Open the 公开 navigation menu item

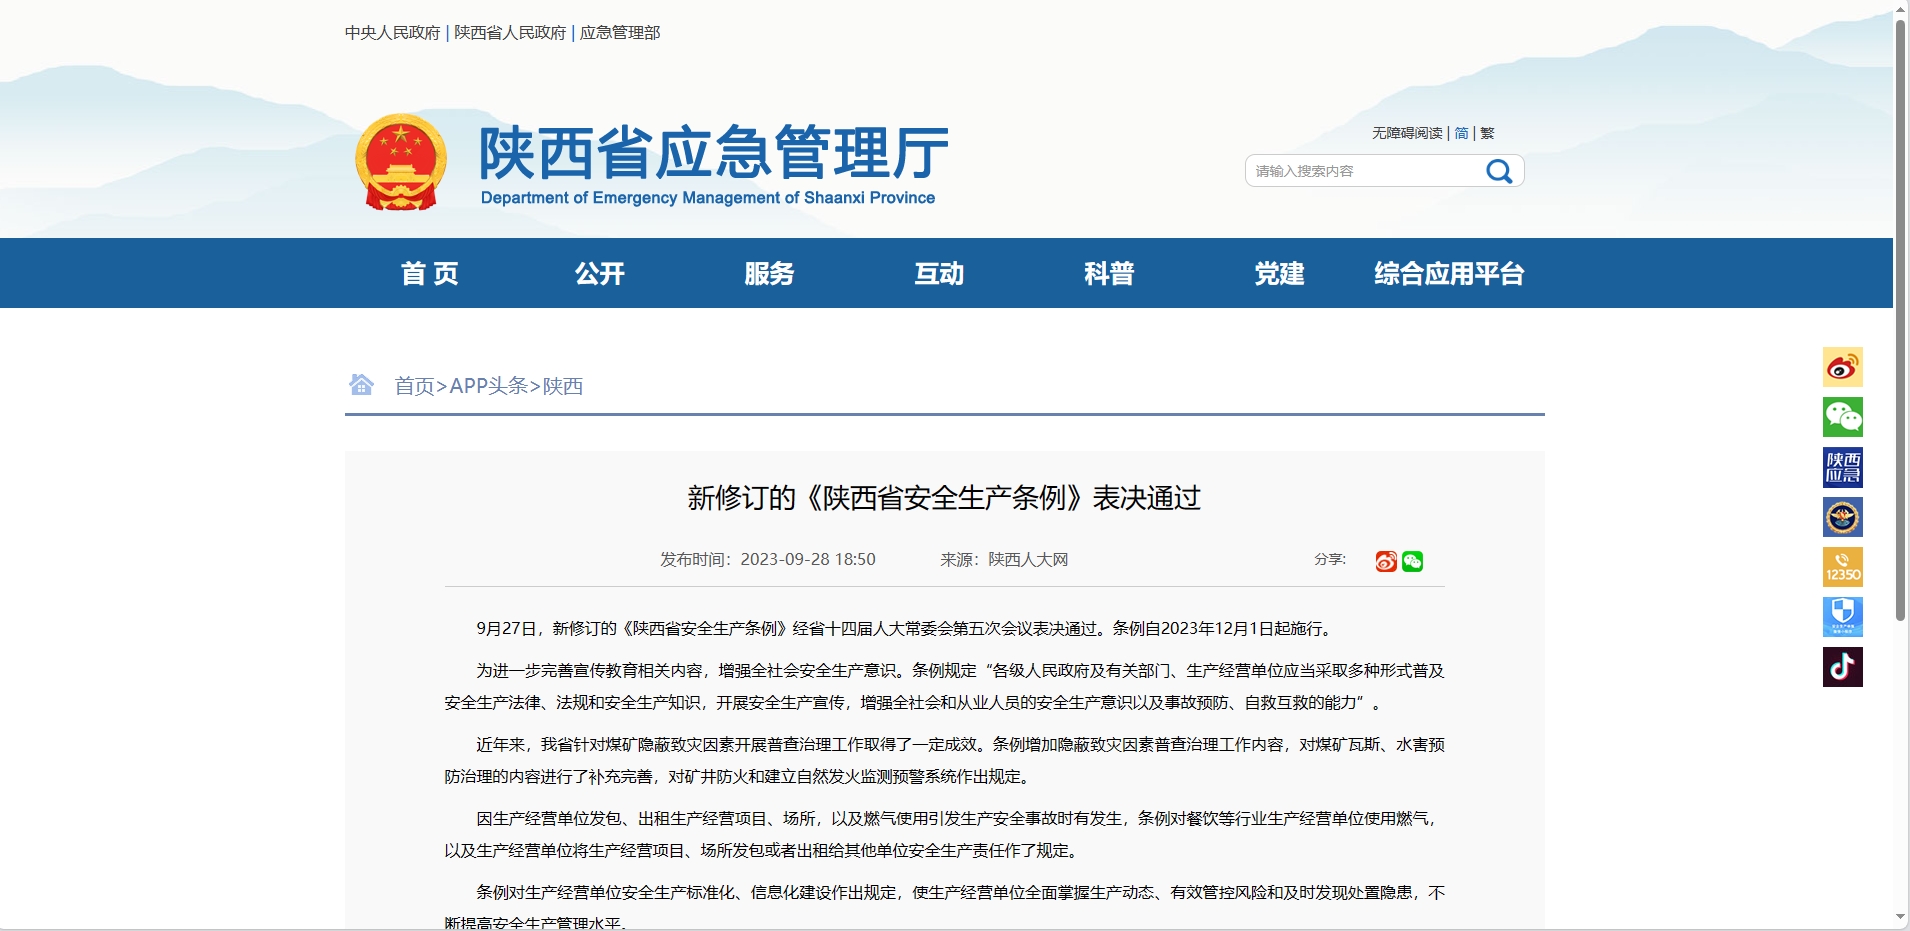599,273
